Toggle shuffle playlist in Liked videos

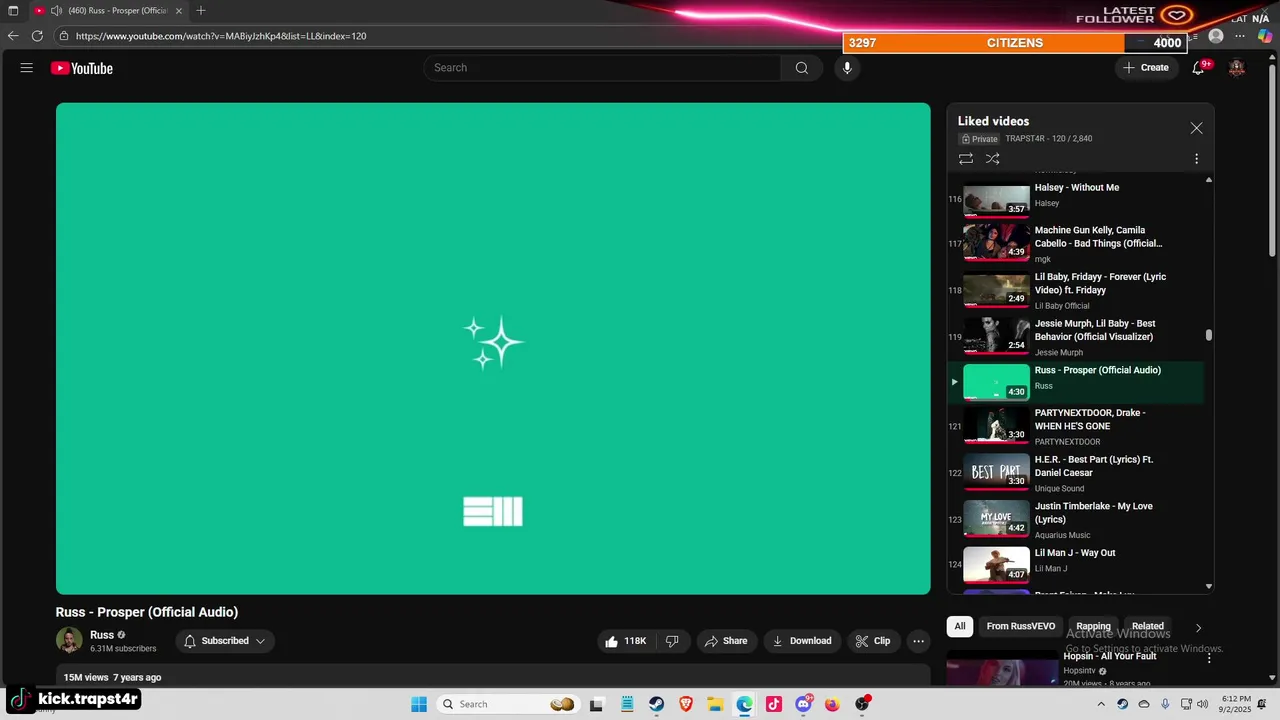(993, 159)
